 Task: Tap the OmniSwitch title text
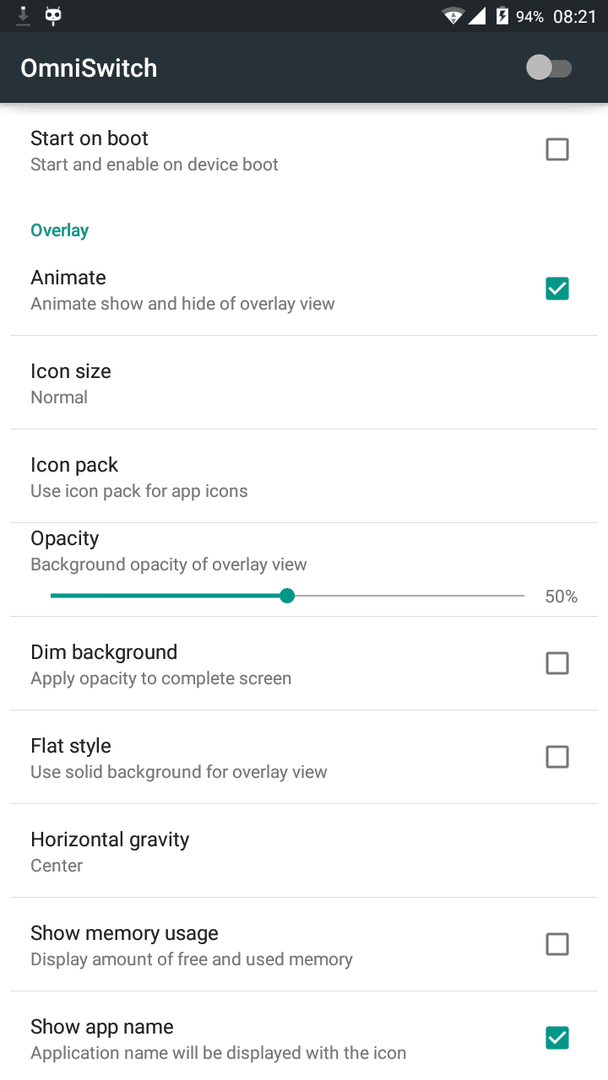click(89, 68)
